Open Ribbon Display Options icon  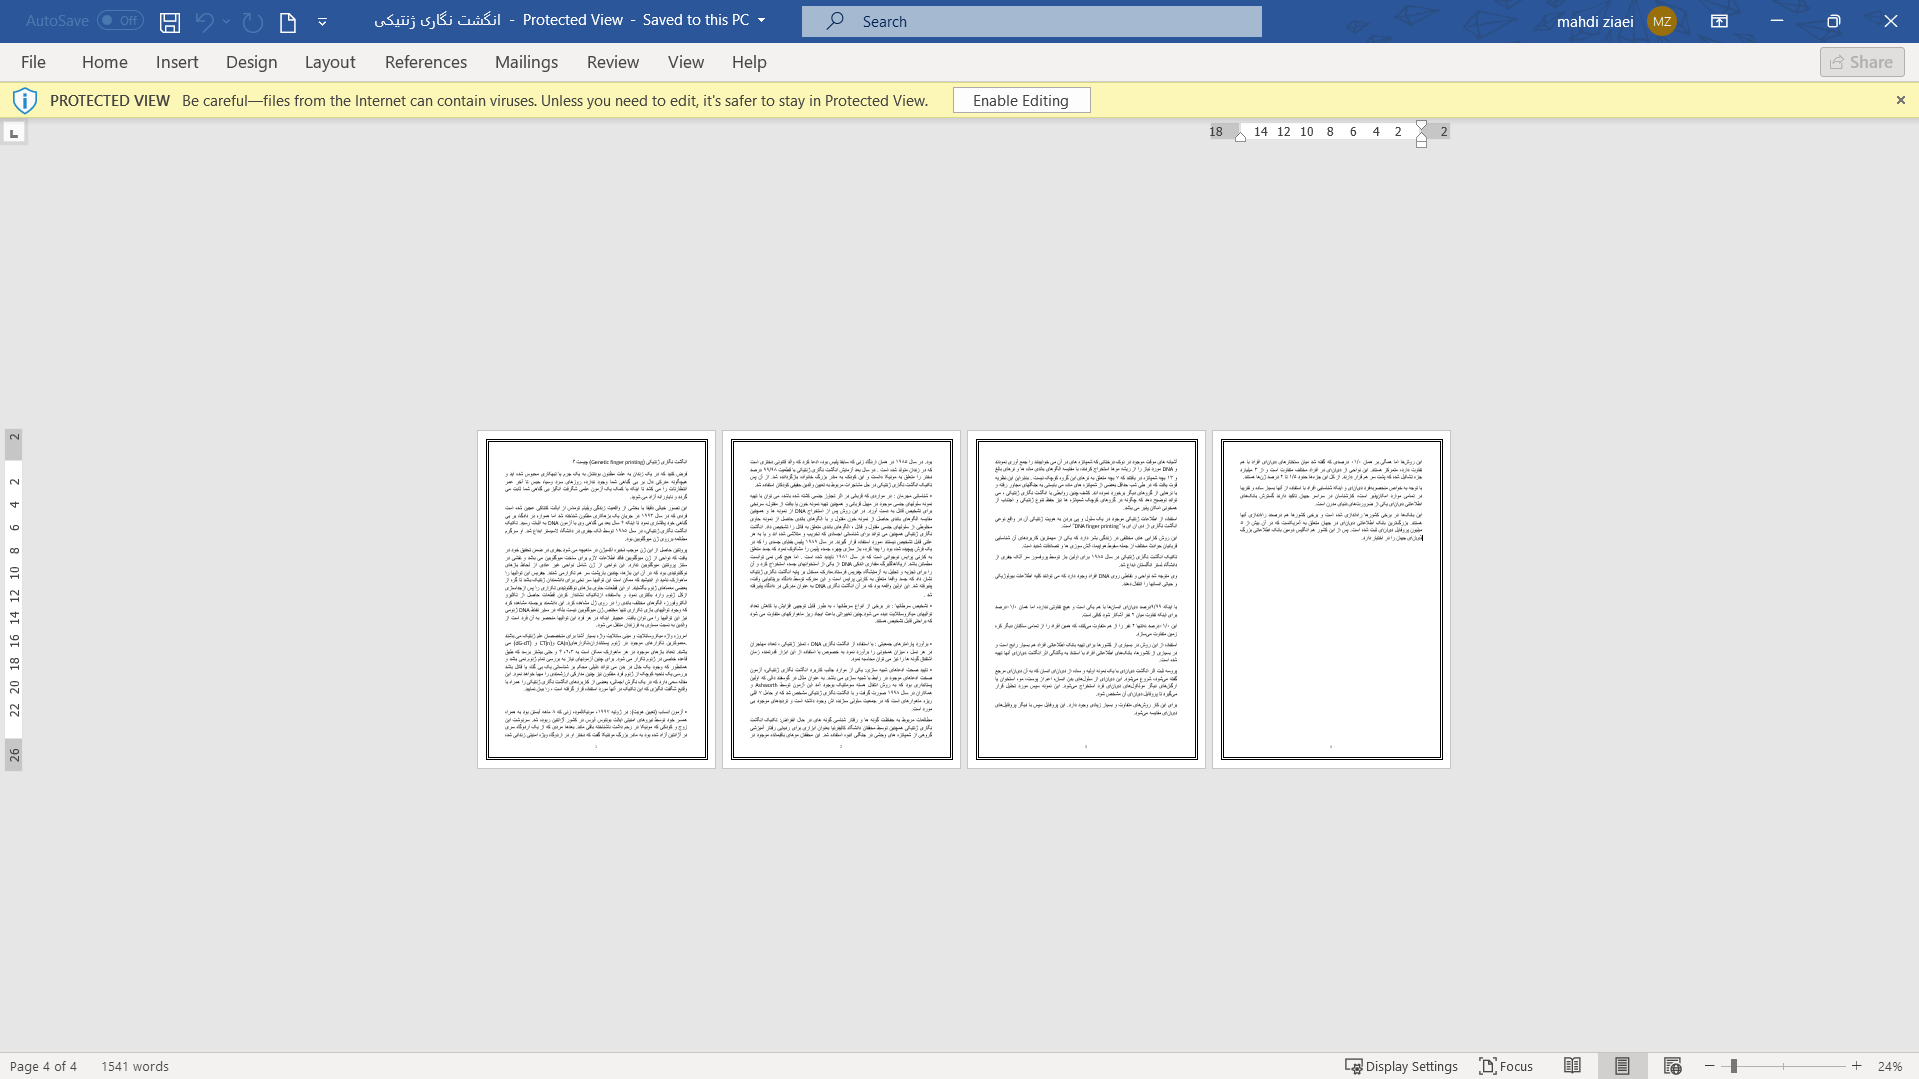pos(1719,21)
